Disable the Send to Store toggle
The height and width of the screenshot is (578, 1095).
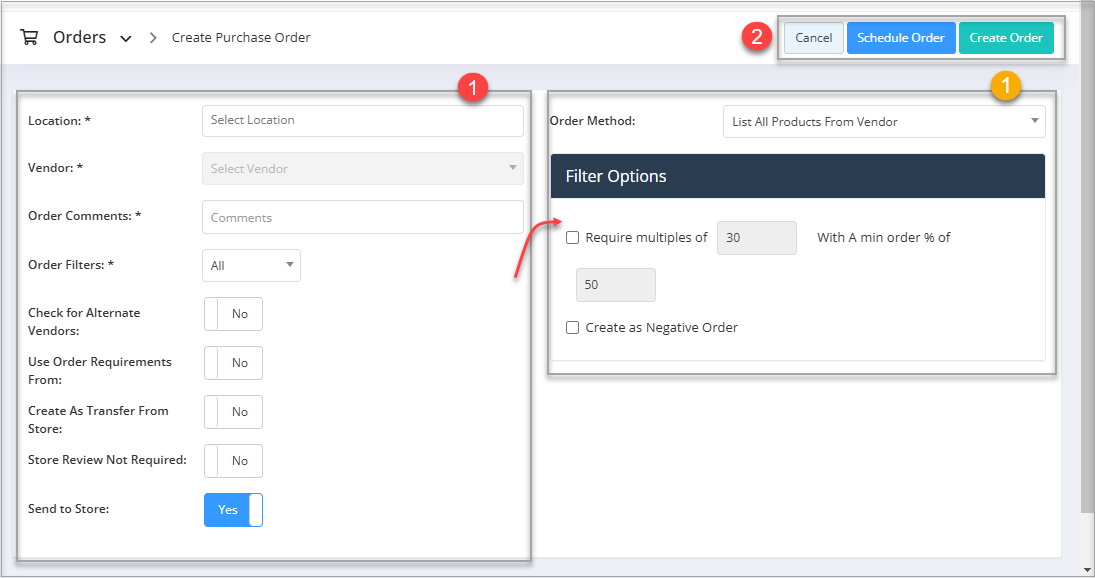[233, 510]
